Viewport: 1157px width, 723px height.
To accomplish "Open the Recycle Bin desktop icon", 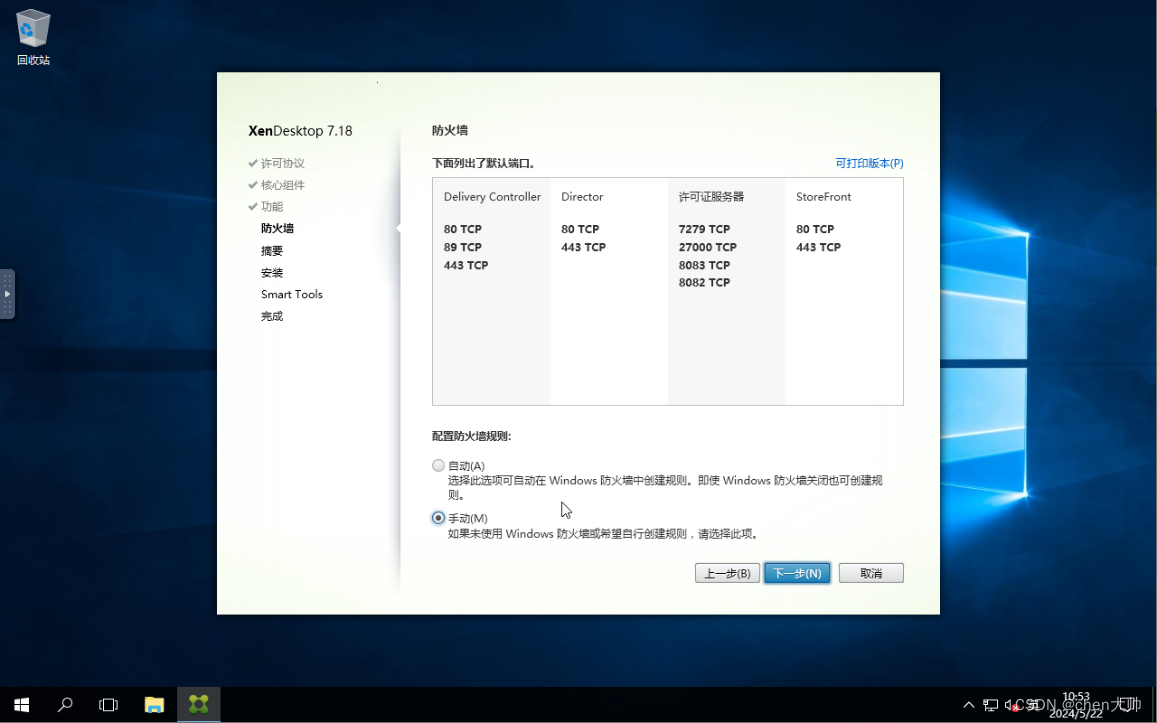I will click(33, 37).
